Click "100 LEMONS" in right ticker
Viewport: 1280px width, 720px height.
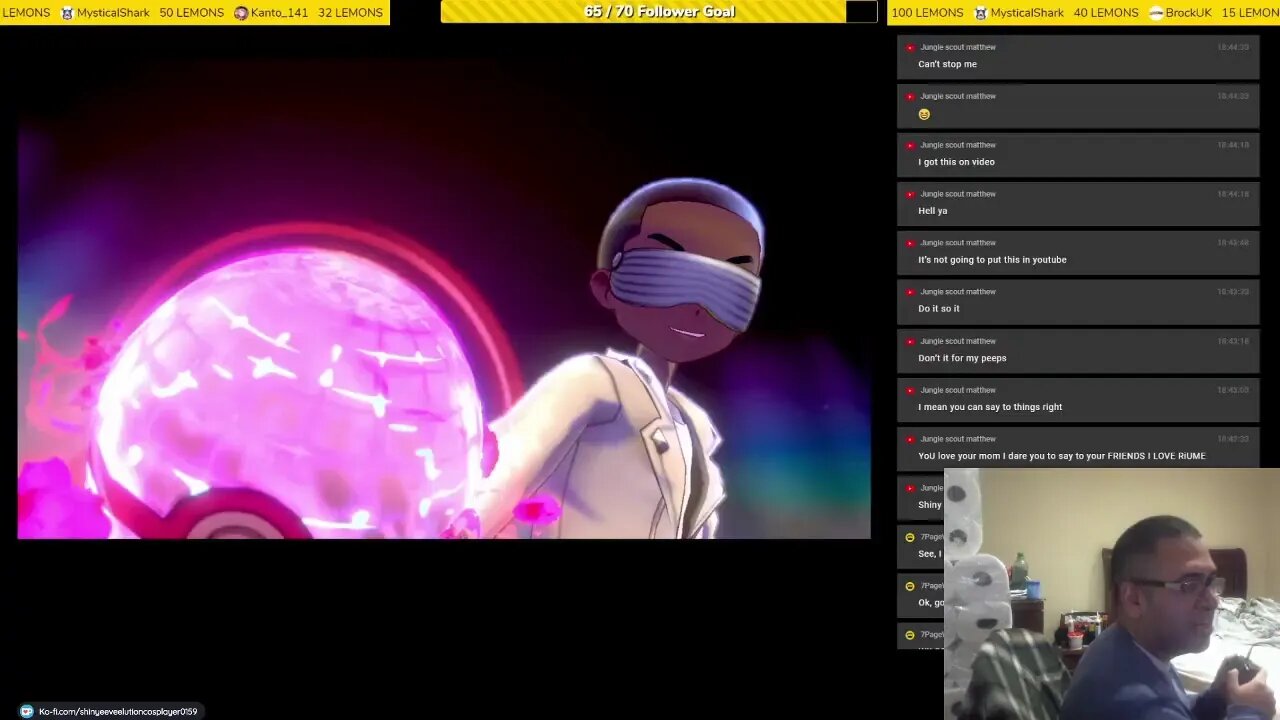coord(927,13)
